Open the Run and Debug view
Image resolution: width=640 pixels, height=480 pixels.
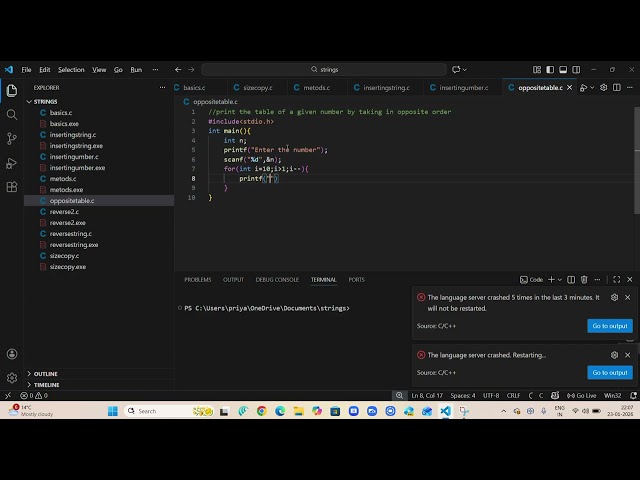pyautogui.click(x=12, y=163)
